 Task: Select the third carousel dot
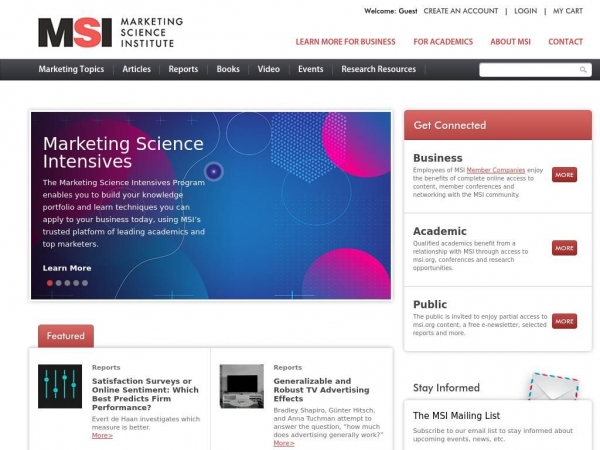67,283
